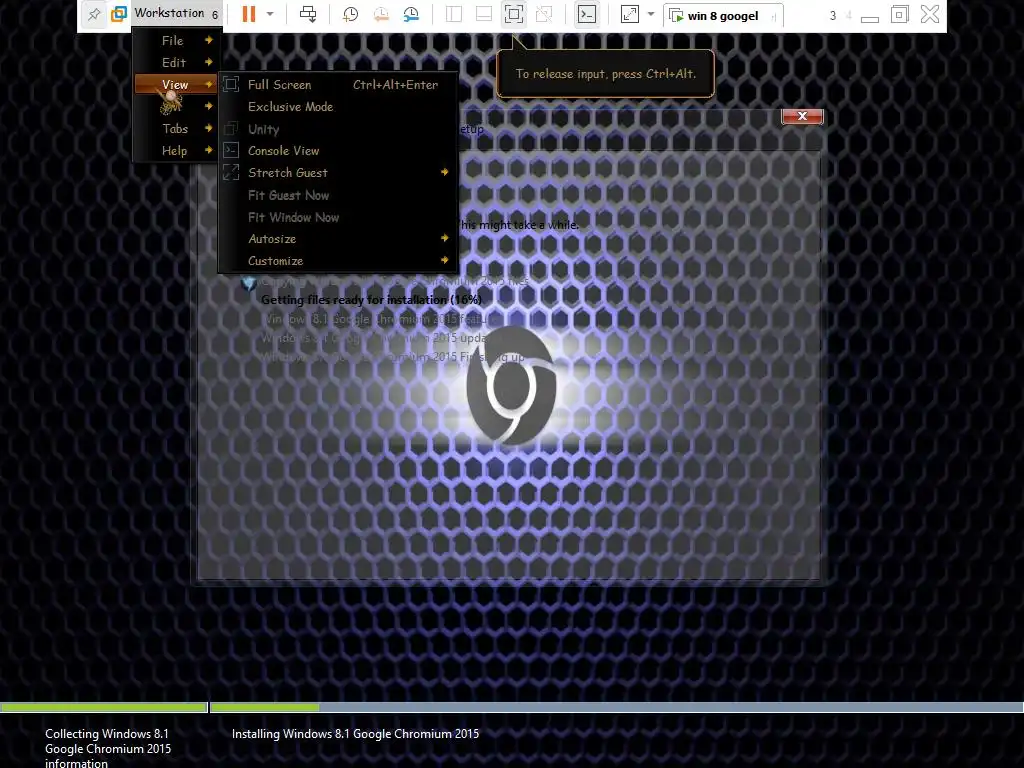Take a snapshot of the VM
The image size is (1024, 768).
(351, 14)
